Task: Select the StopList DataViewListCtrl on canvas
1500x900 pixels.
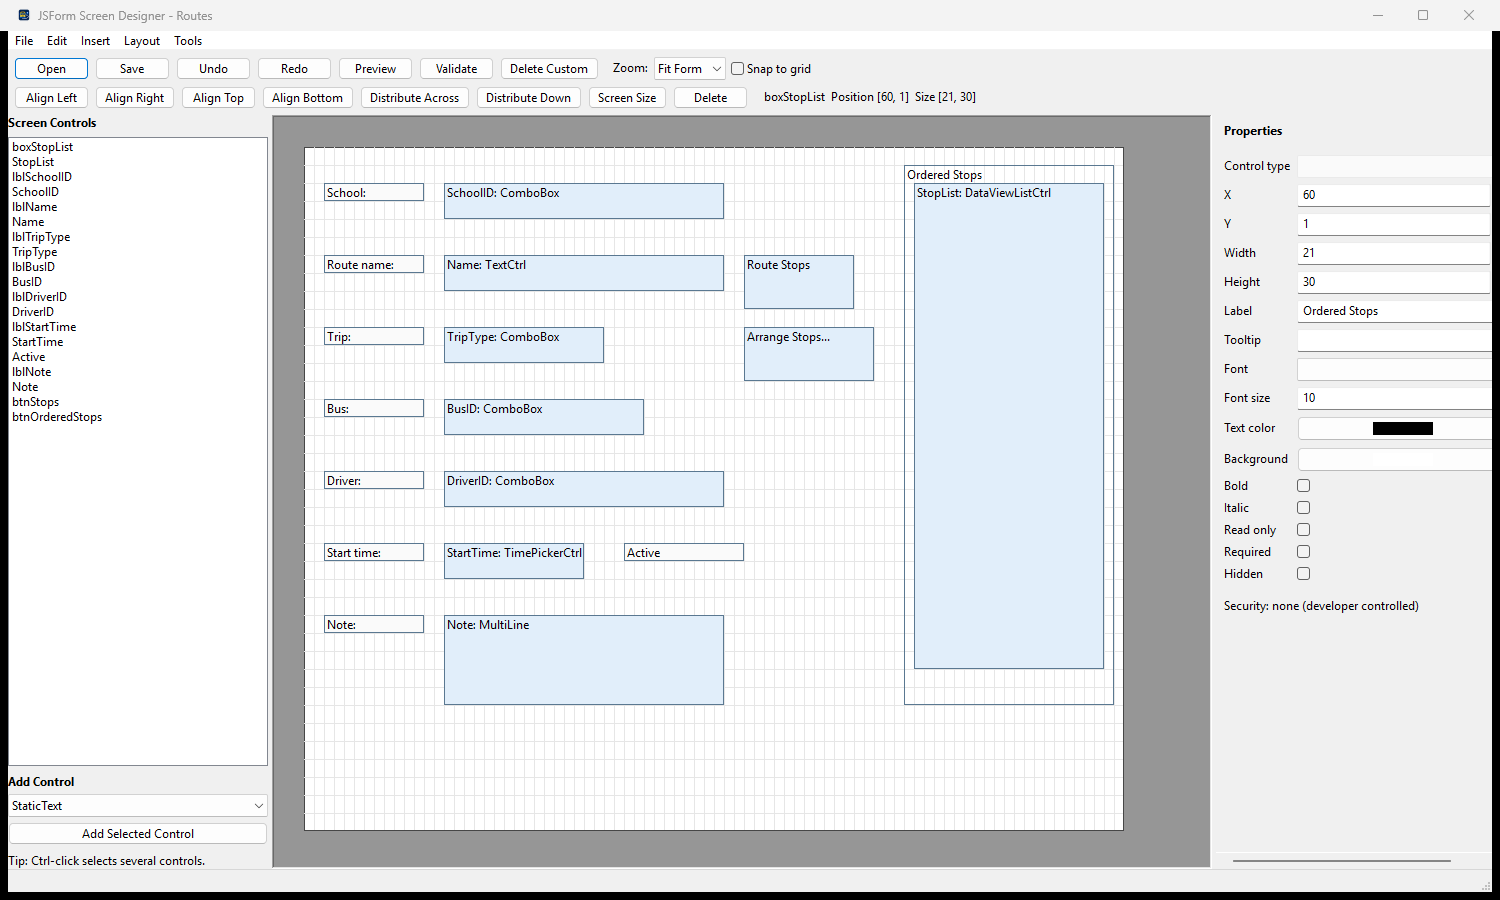Action: (x=1009, y=426)
